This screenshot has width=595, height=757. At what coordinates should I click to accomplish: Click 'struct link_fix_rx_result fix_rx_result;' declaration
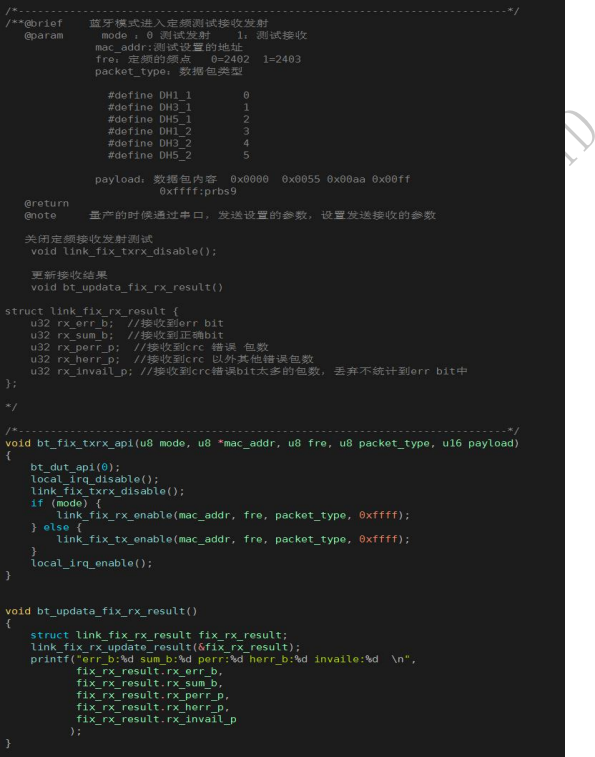[x=159, y=635]
